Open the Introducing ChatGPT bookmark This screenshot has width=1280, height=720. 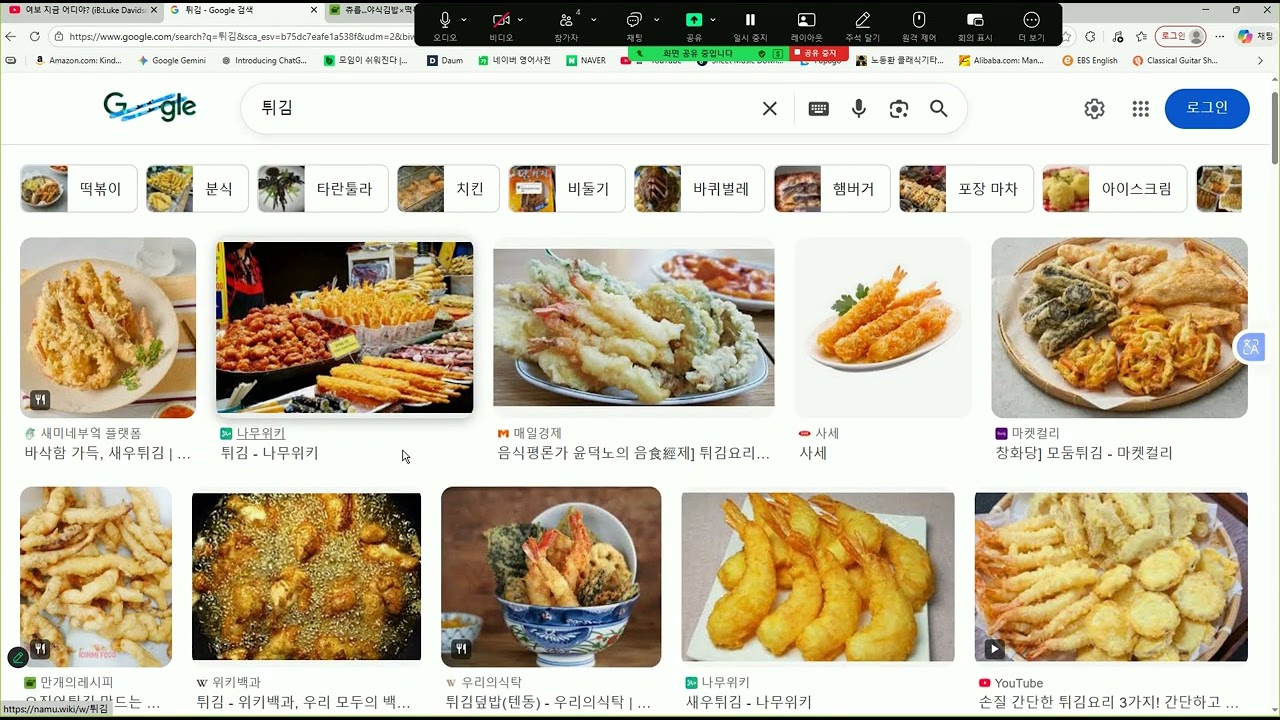click(x=264, y=60)
